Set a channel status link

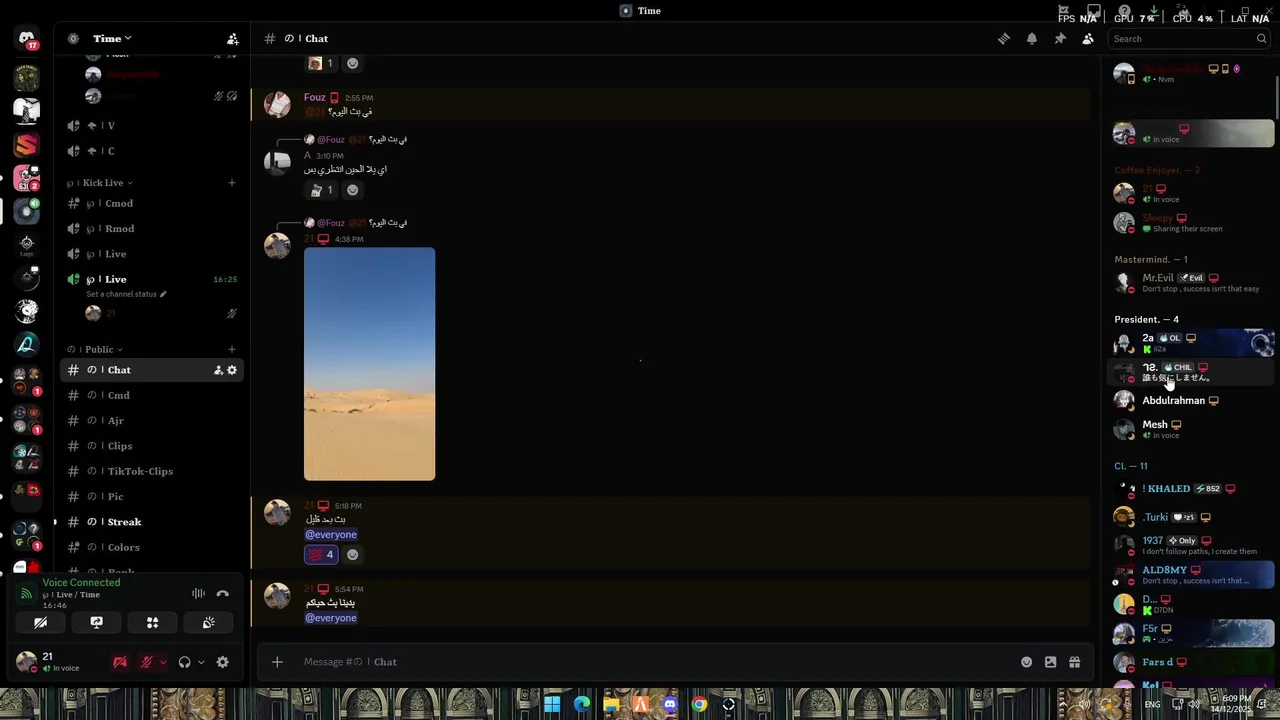[x=126, y=294]
